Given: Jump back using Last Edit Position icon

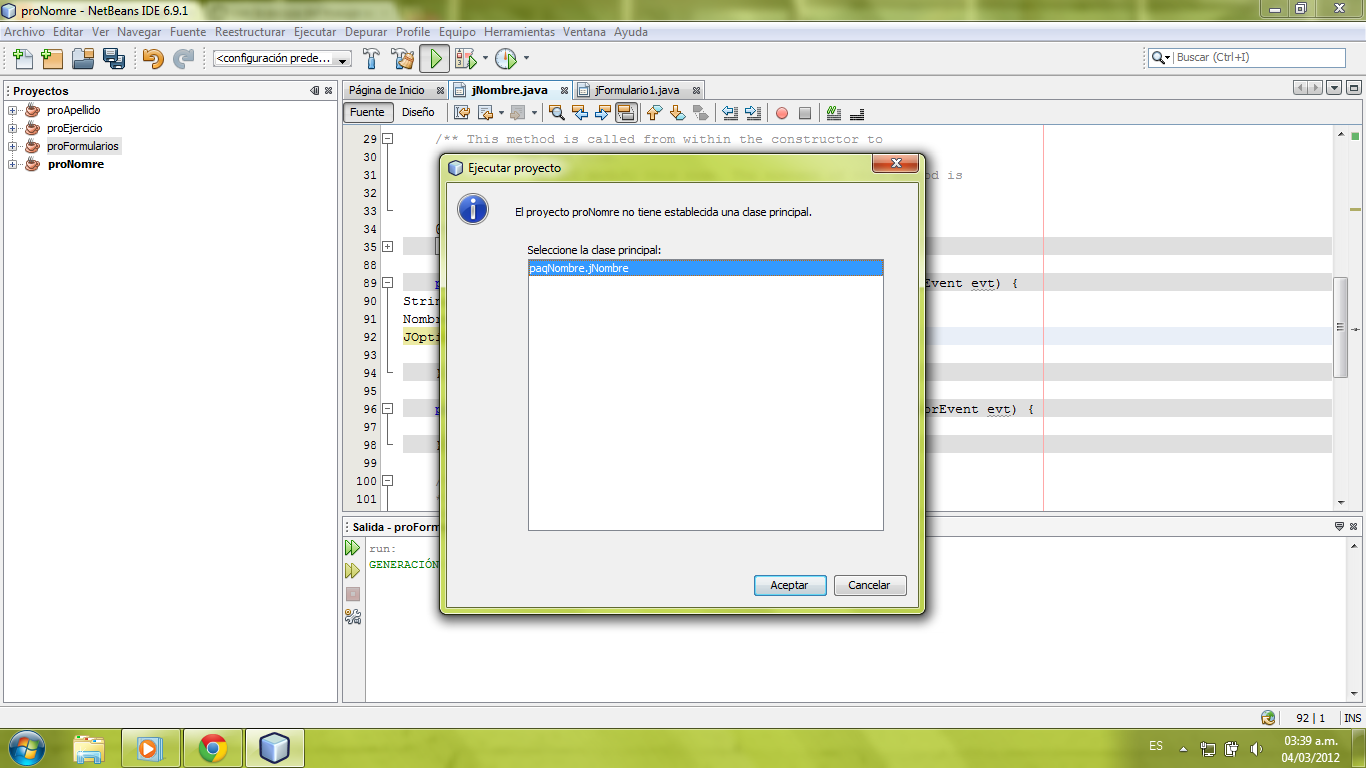Looking at the screenshot, I should pyautogui.click(x=460, y=112).
